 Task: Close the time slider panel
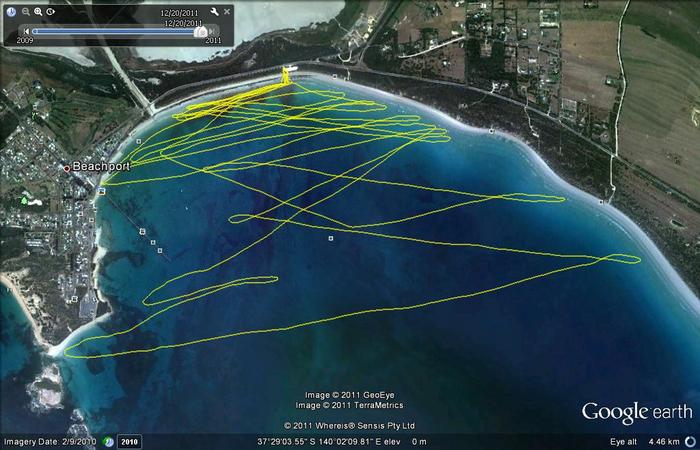227,11
